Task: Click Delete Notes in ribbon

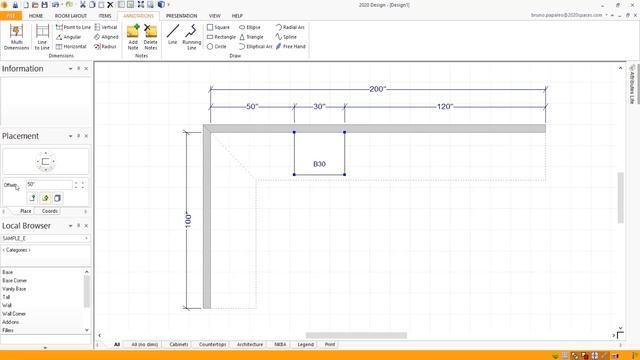Action: (x=151, y=37)
